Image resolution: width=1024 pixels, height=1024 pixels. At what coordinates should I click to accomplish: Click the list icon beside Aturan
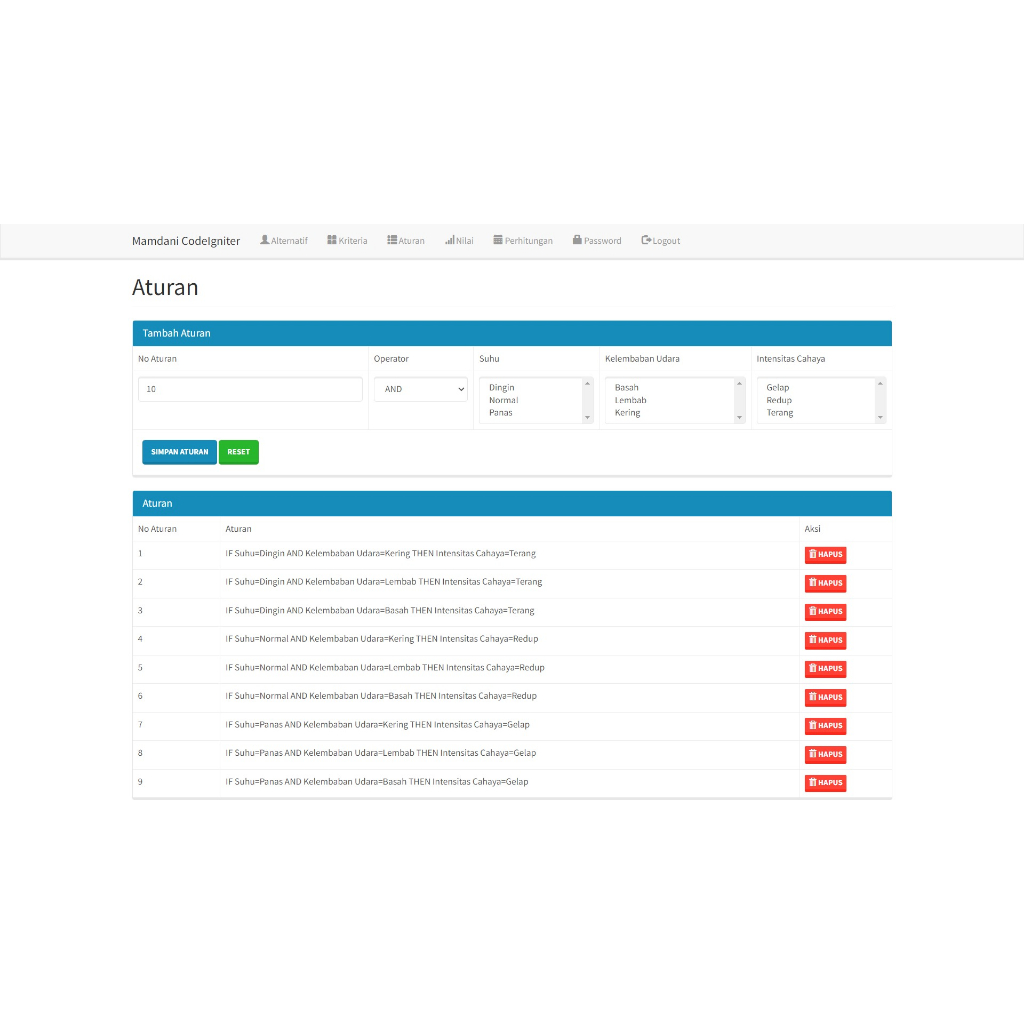[392, 240]
